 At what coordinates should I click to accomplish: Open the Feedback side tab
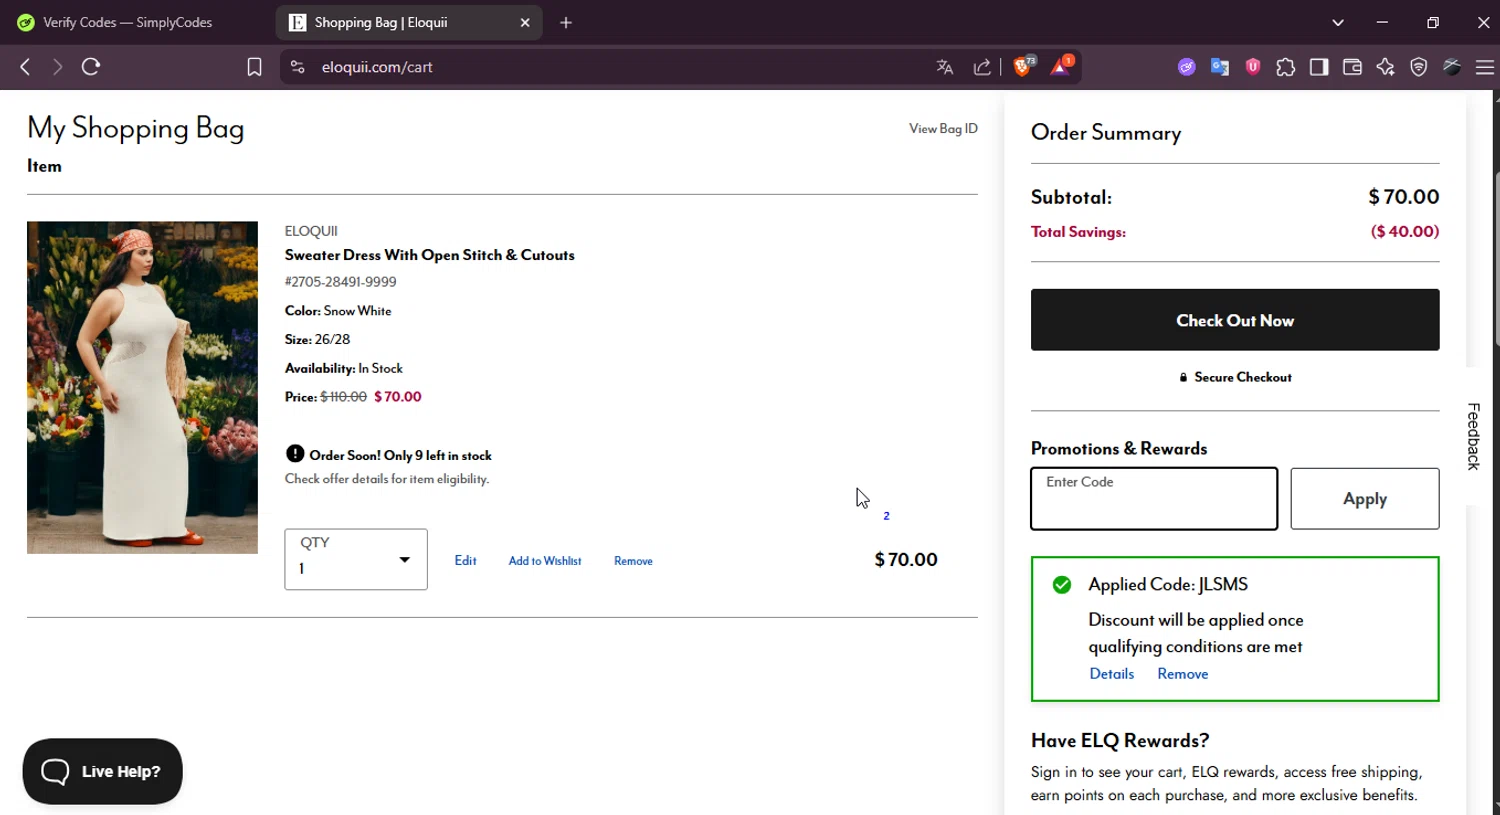(x=1473, y=436)
